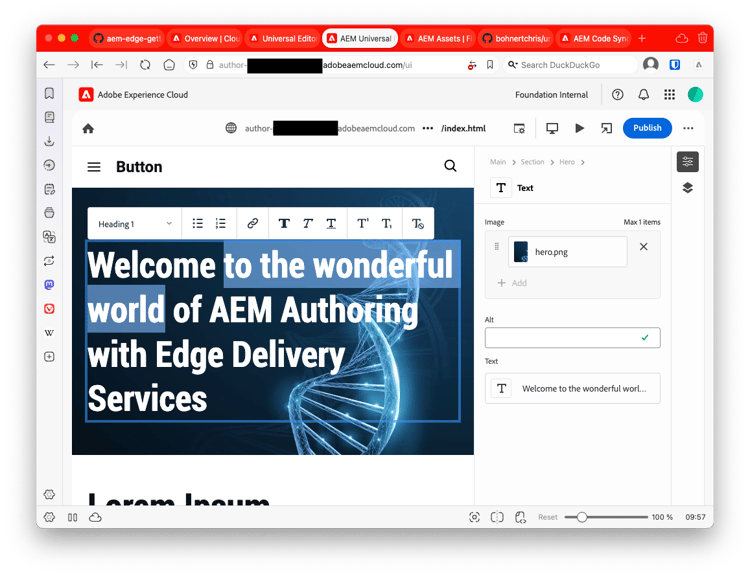Screen dimensions: 750x576
Task: Click into the Alt text field
Action: point(573,338)
